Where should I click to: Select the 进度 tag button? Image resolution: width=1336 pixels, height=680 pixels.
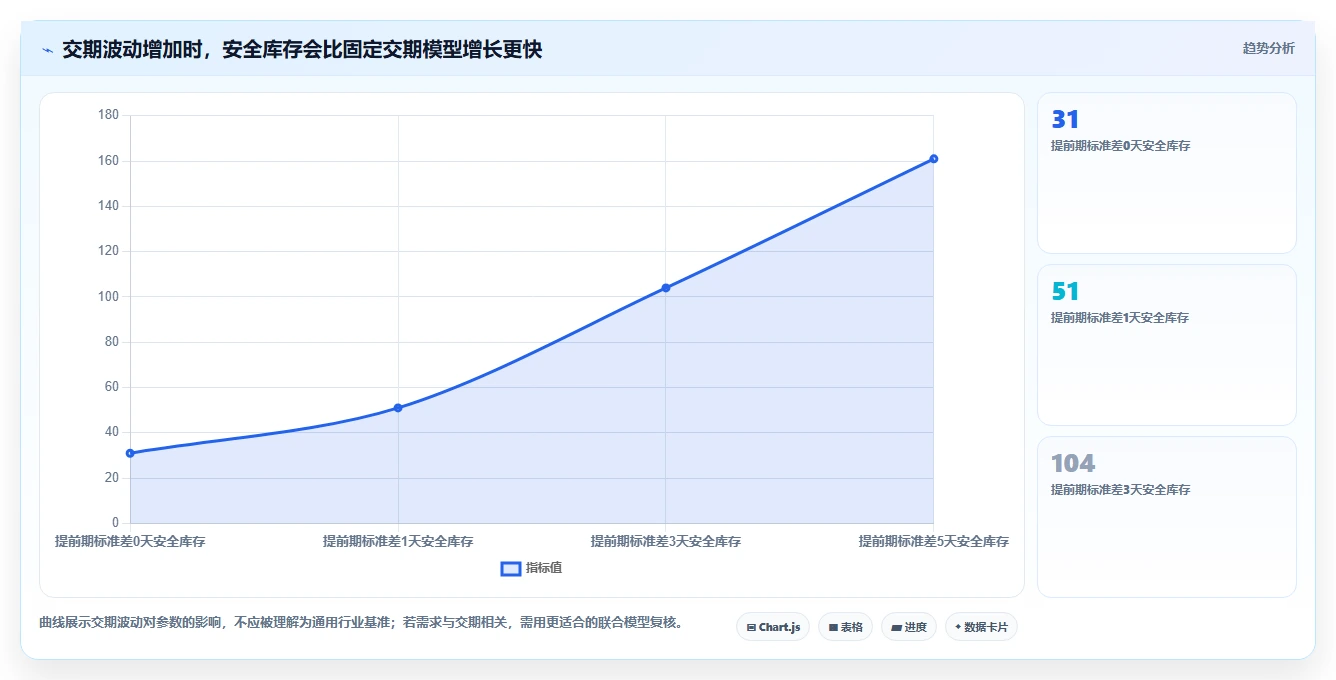click(908, 627)
